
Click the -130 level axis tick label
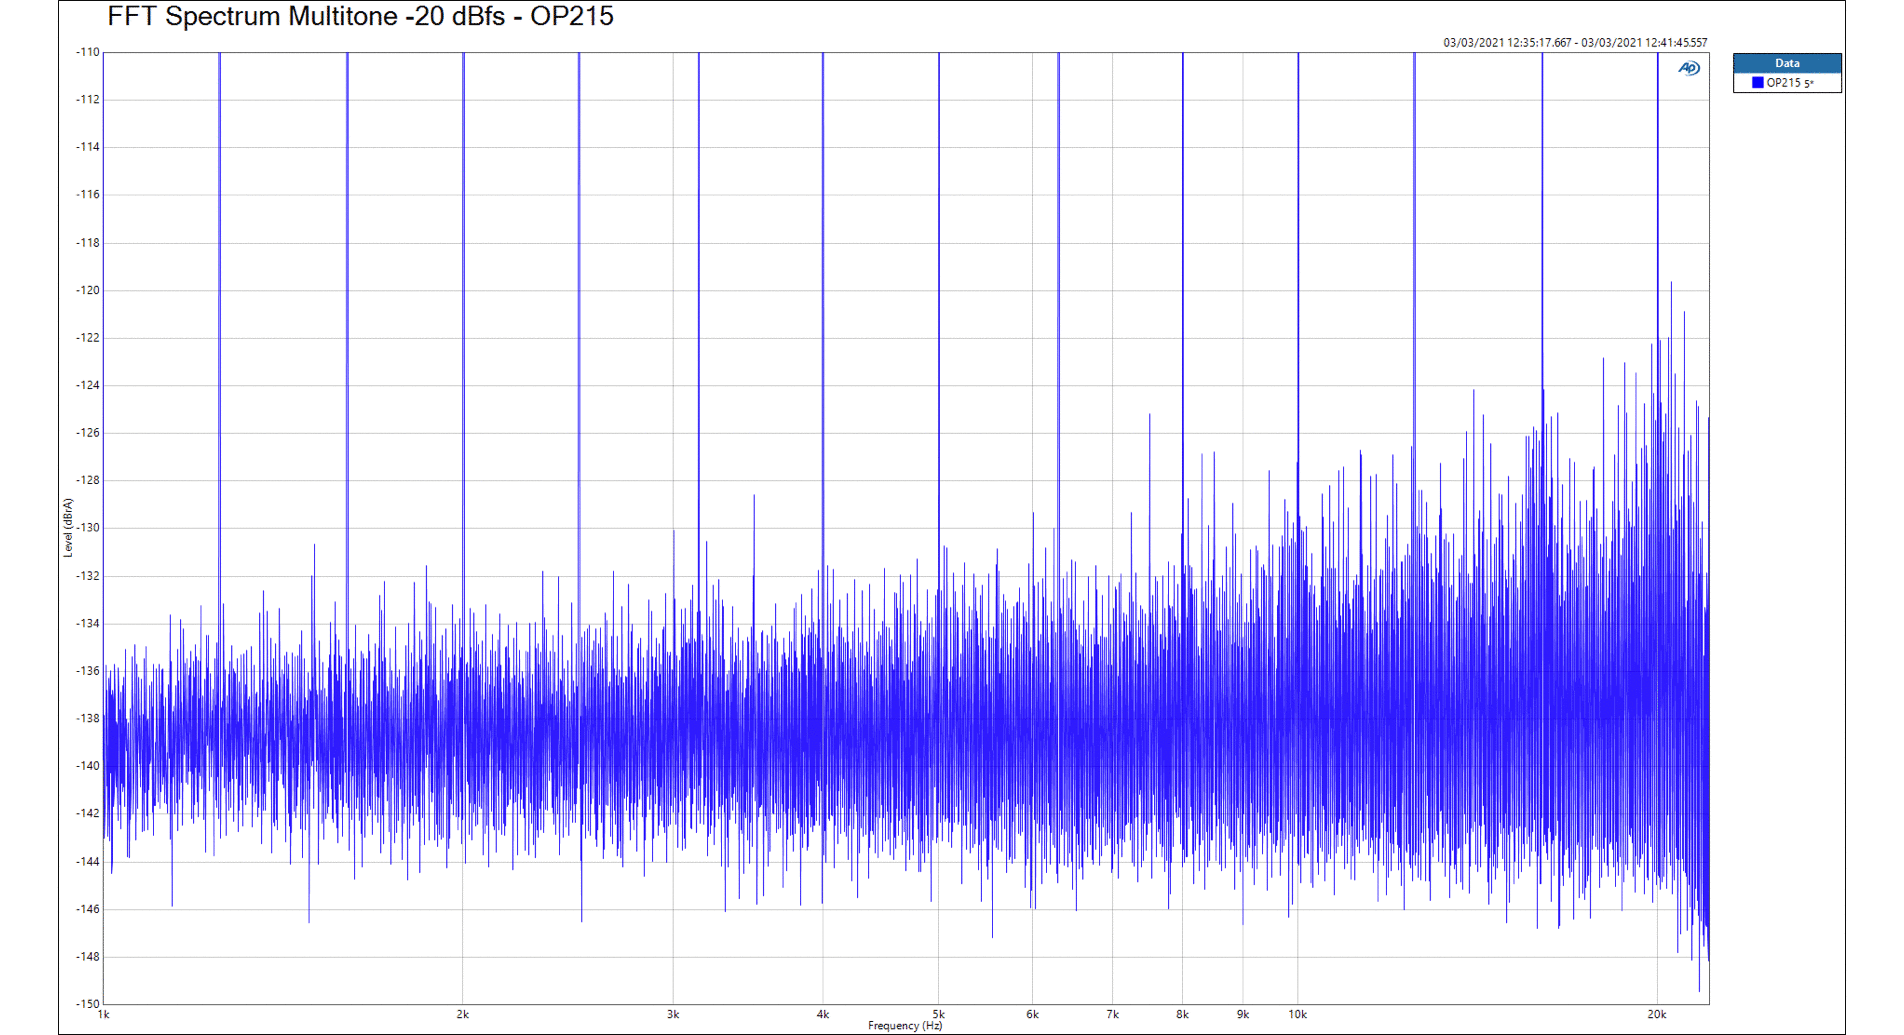click(88, 528)
